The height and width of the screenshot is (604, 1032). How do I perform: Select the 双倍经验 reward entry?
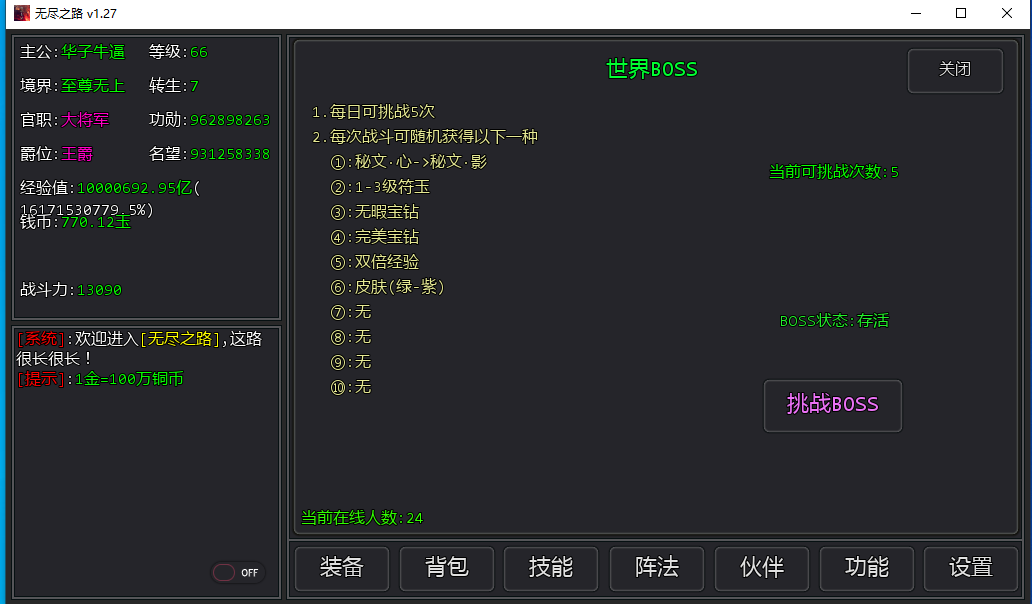tap(386, 262)
